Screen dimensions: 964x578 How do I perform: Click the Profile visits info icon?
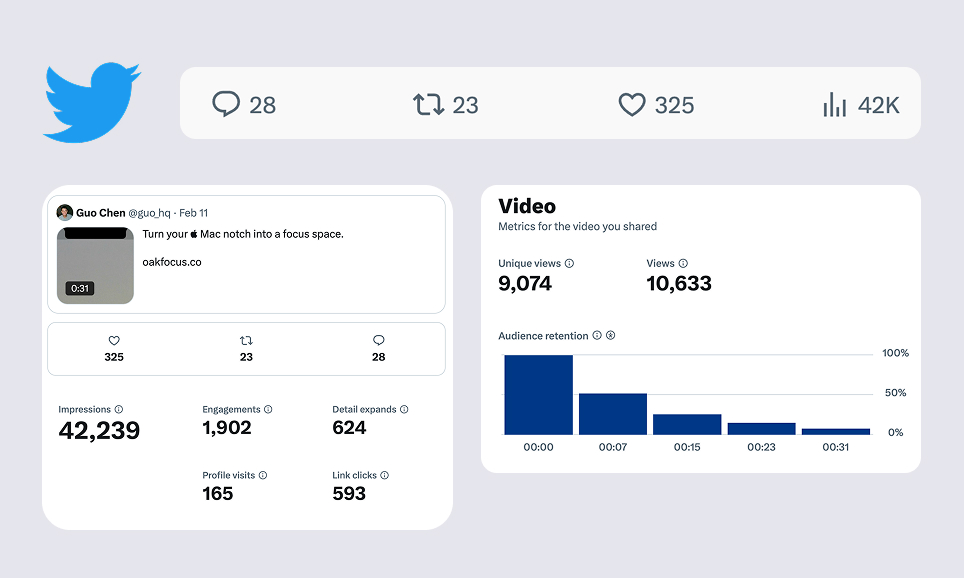tap(262, 474)
